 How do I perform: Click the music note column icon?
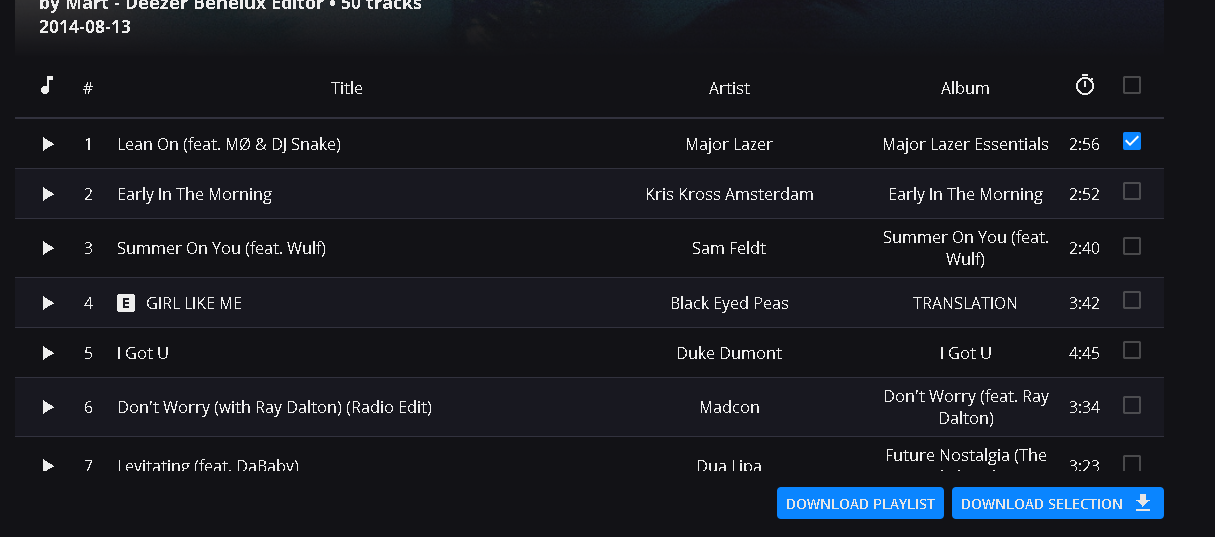[46, 86]
